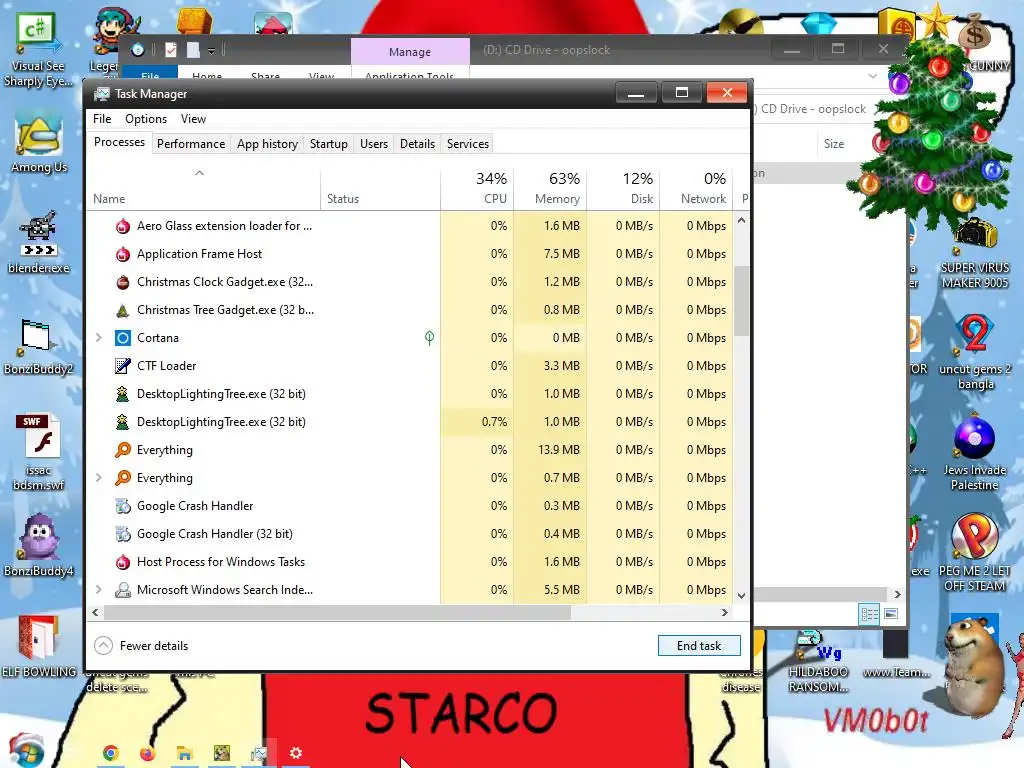The height and width of the screenshot is (768, 1024).
Task: Open File Explorer from the taskbar
Action: (185, 753)
